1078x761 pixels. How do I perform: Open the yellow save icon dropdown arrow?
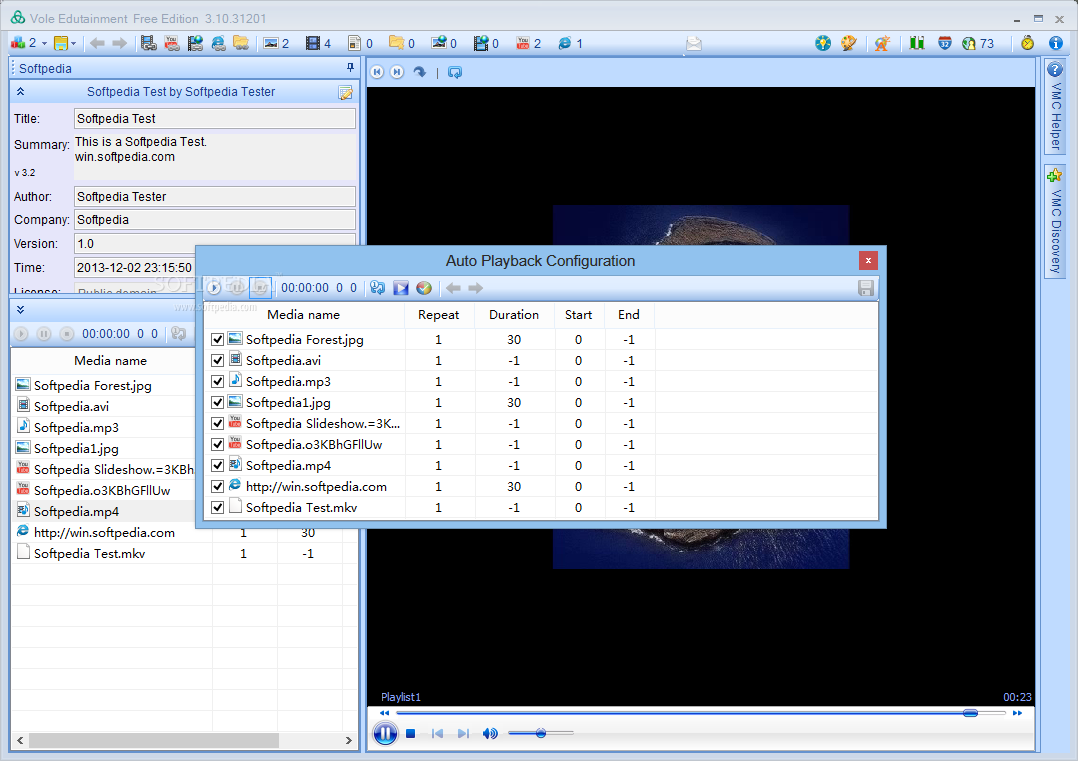[74, 44]
